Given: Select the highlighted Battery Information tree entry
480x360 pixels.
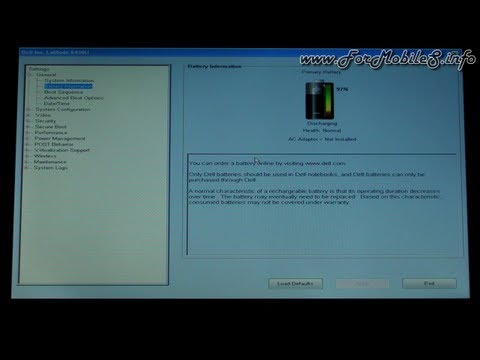Looking at the screenshot, I should click(x=68, y=86).
